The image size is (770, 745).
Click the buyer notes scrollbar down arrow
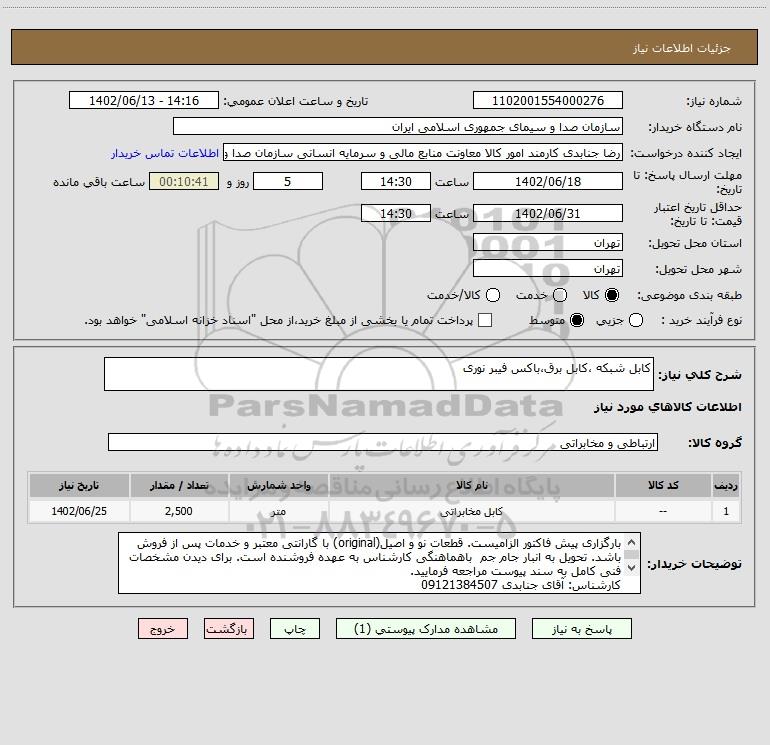pos(632,568)
